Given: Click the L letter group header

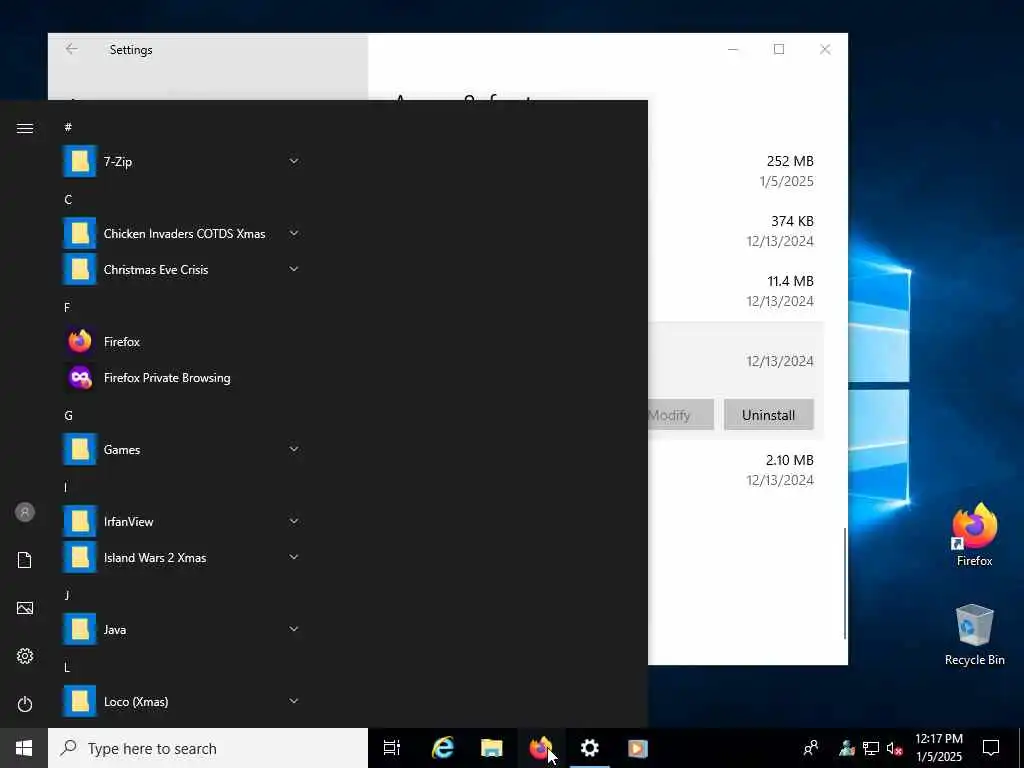Looking at the screenshot, I should pyautogui.click(x=67, y=667).
